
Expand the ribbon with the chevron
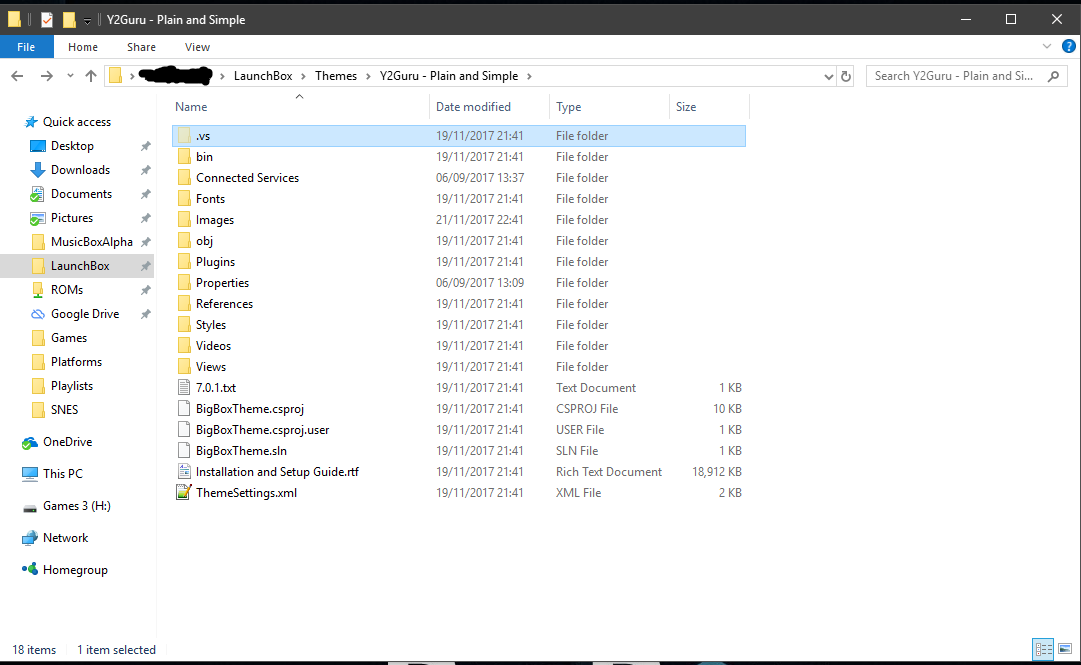point(1047,46)
